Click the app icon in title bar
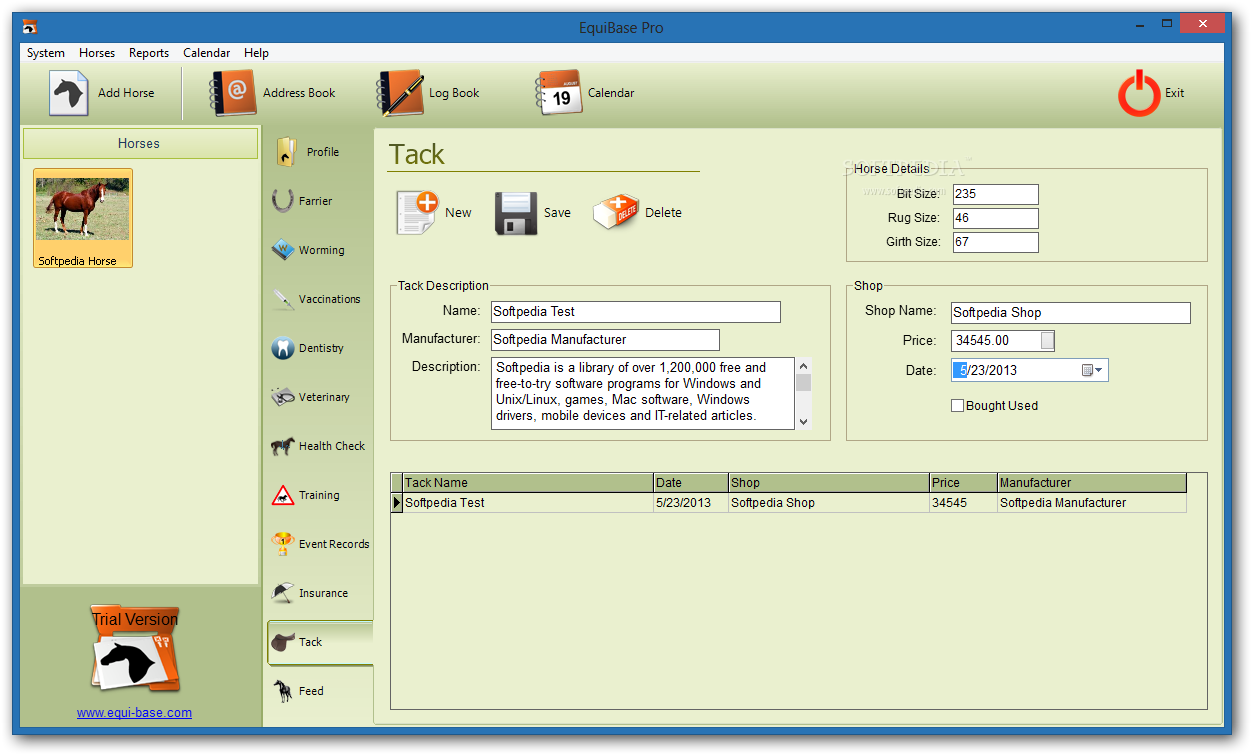This screenshot has width=1252, height=755. coord(30,27)
